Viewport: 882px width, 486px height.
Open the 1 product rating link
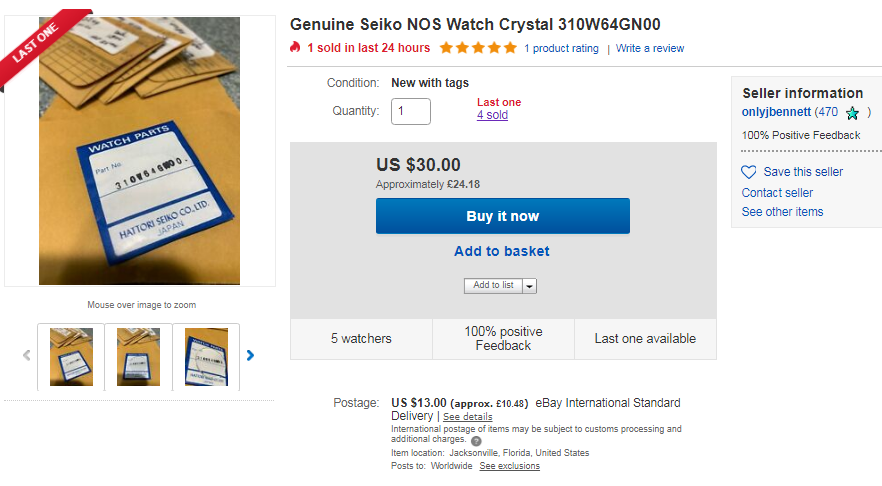[561, 48]
